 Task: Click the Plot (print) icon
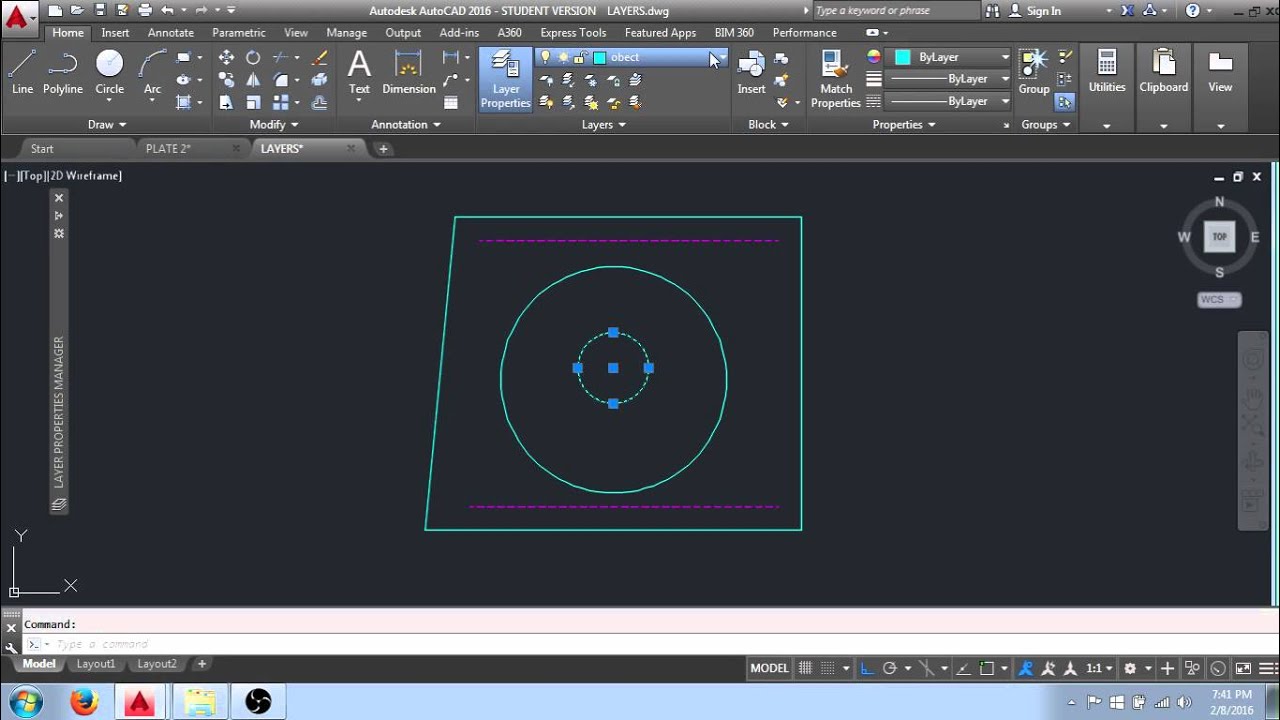pos(145,10)
